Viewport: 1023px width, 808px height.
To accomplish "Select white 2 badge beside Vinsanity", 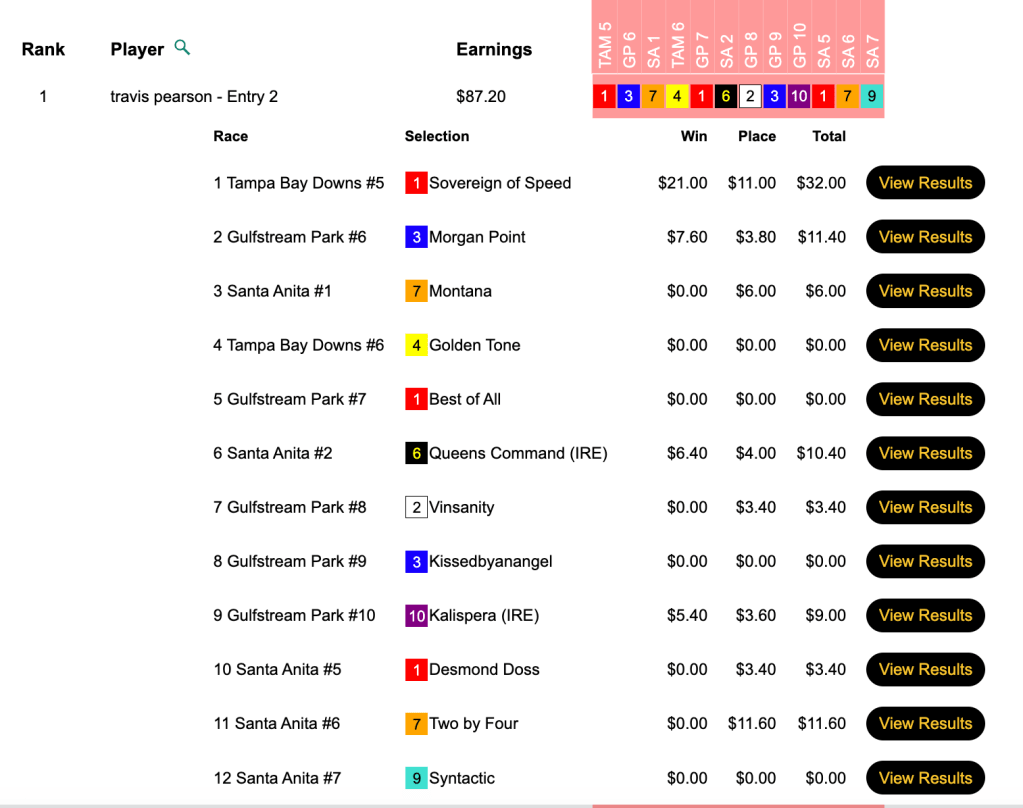I will point(416,507).
